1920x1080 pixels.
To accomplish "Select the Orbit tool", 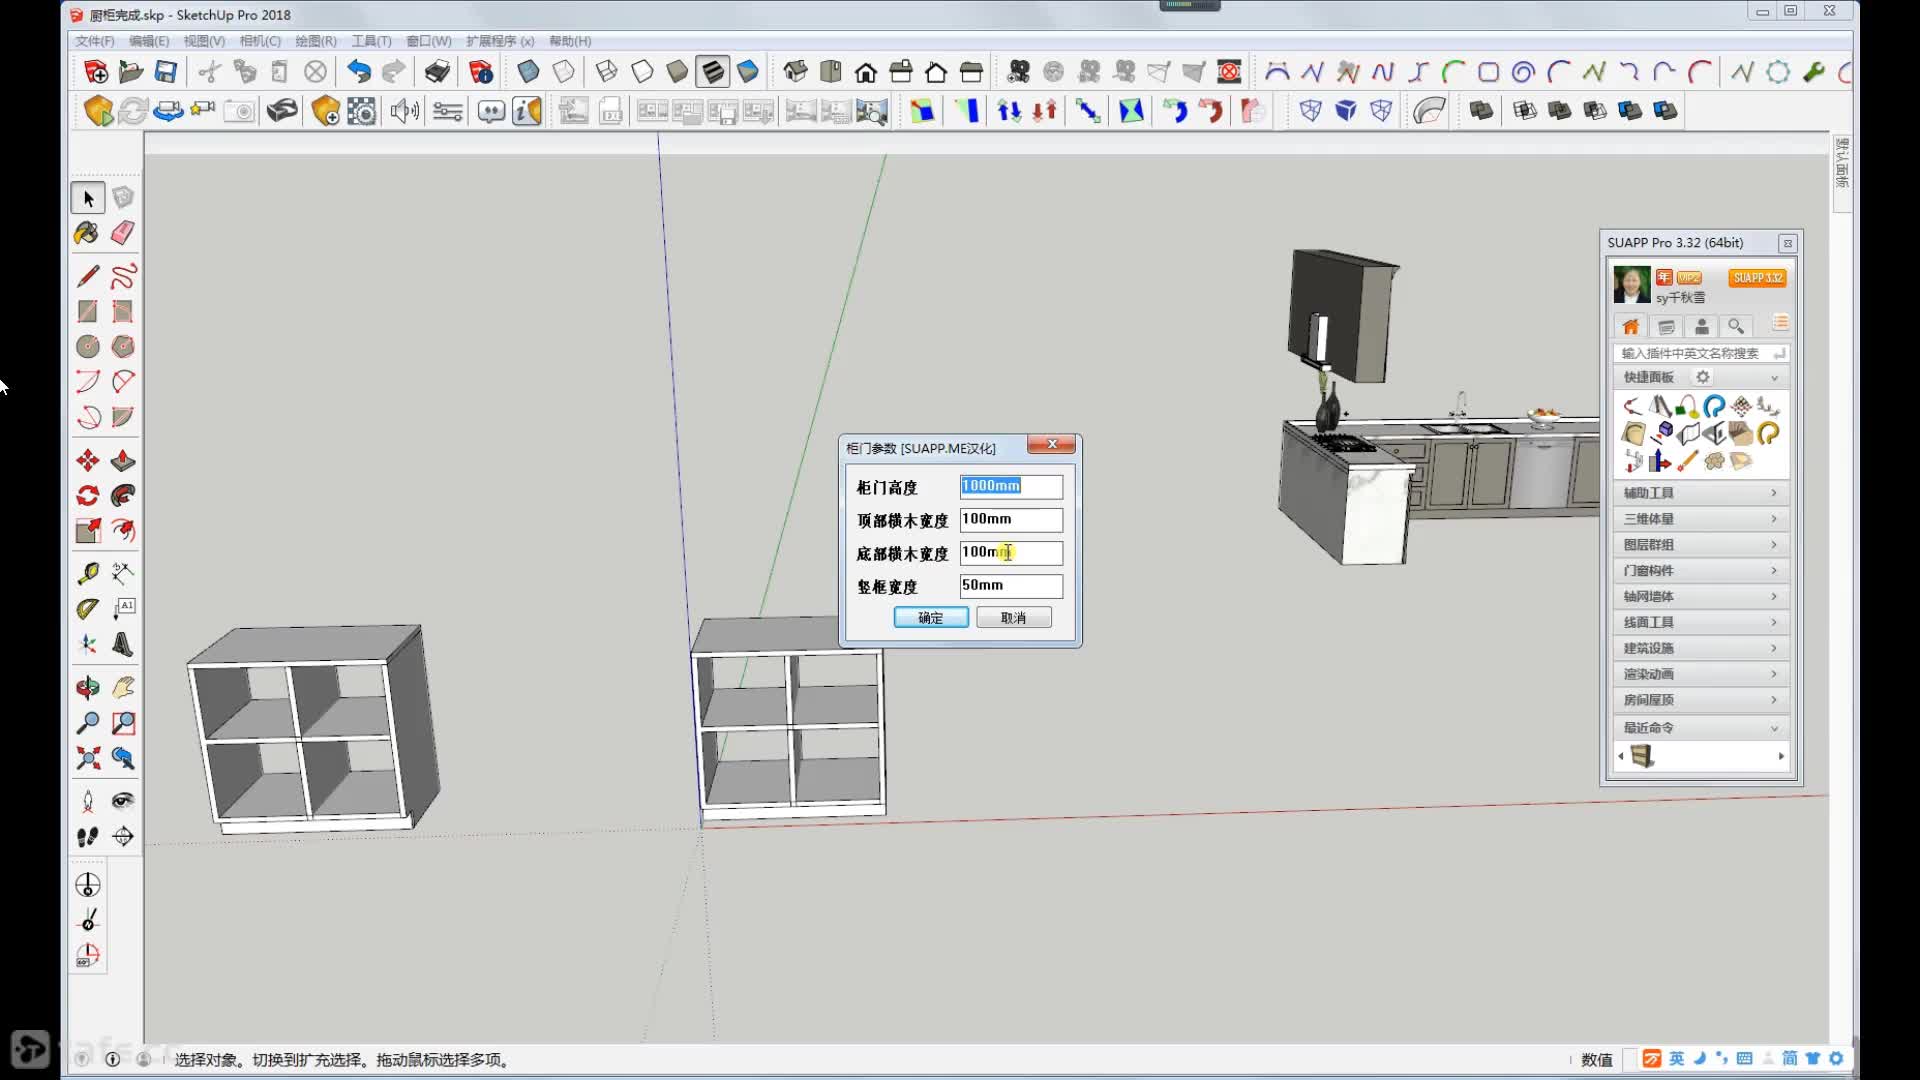I will tap(87, 687).
